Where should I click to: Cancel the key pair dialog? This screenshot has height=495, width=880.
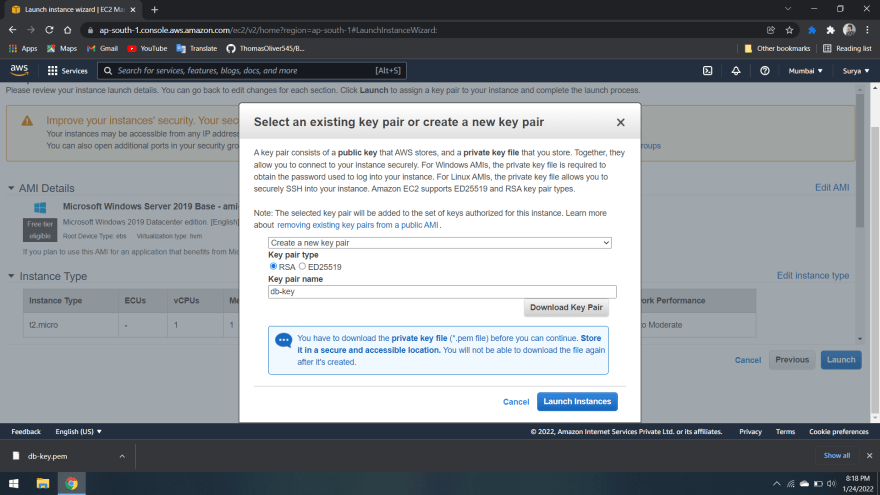(x=516, y=402)
